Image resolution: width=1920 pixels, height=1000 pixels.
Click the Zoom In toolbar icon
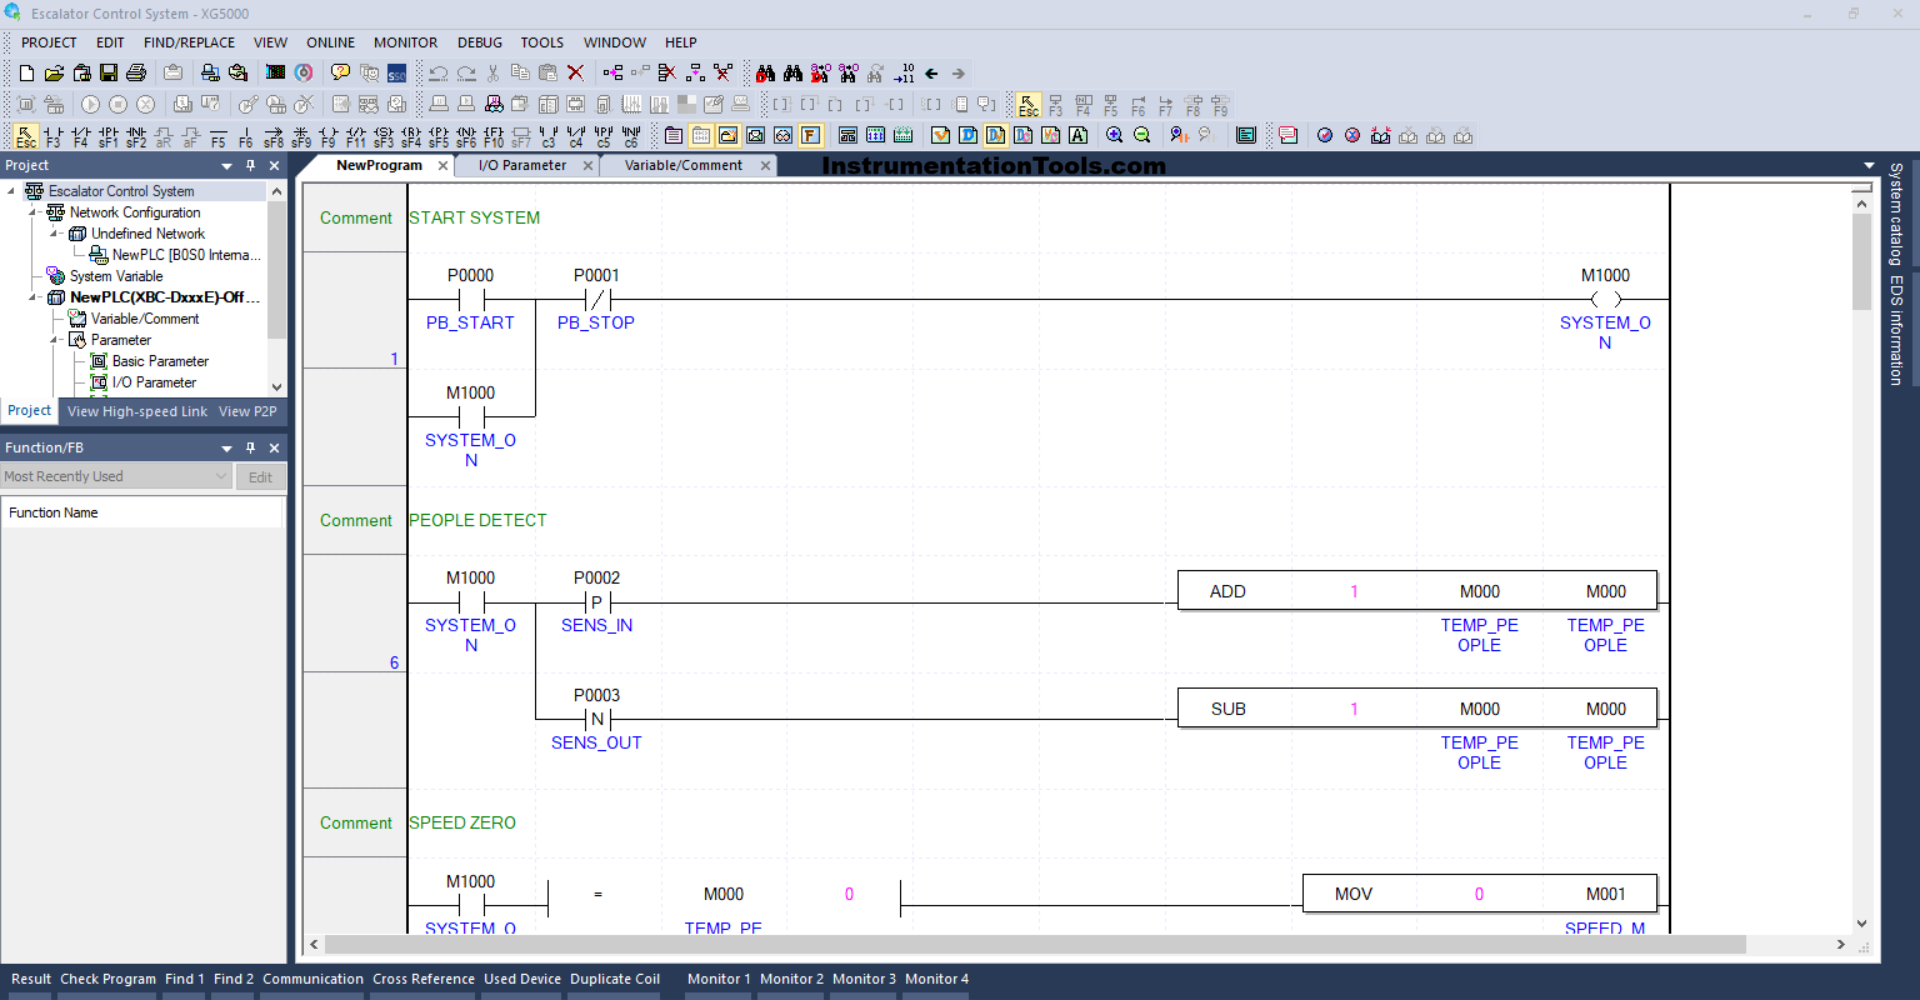tap(1114, 135)
